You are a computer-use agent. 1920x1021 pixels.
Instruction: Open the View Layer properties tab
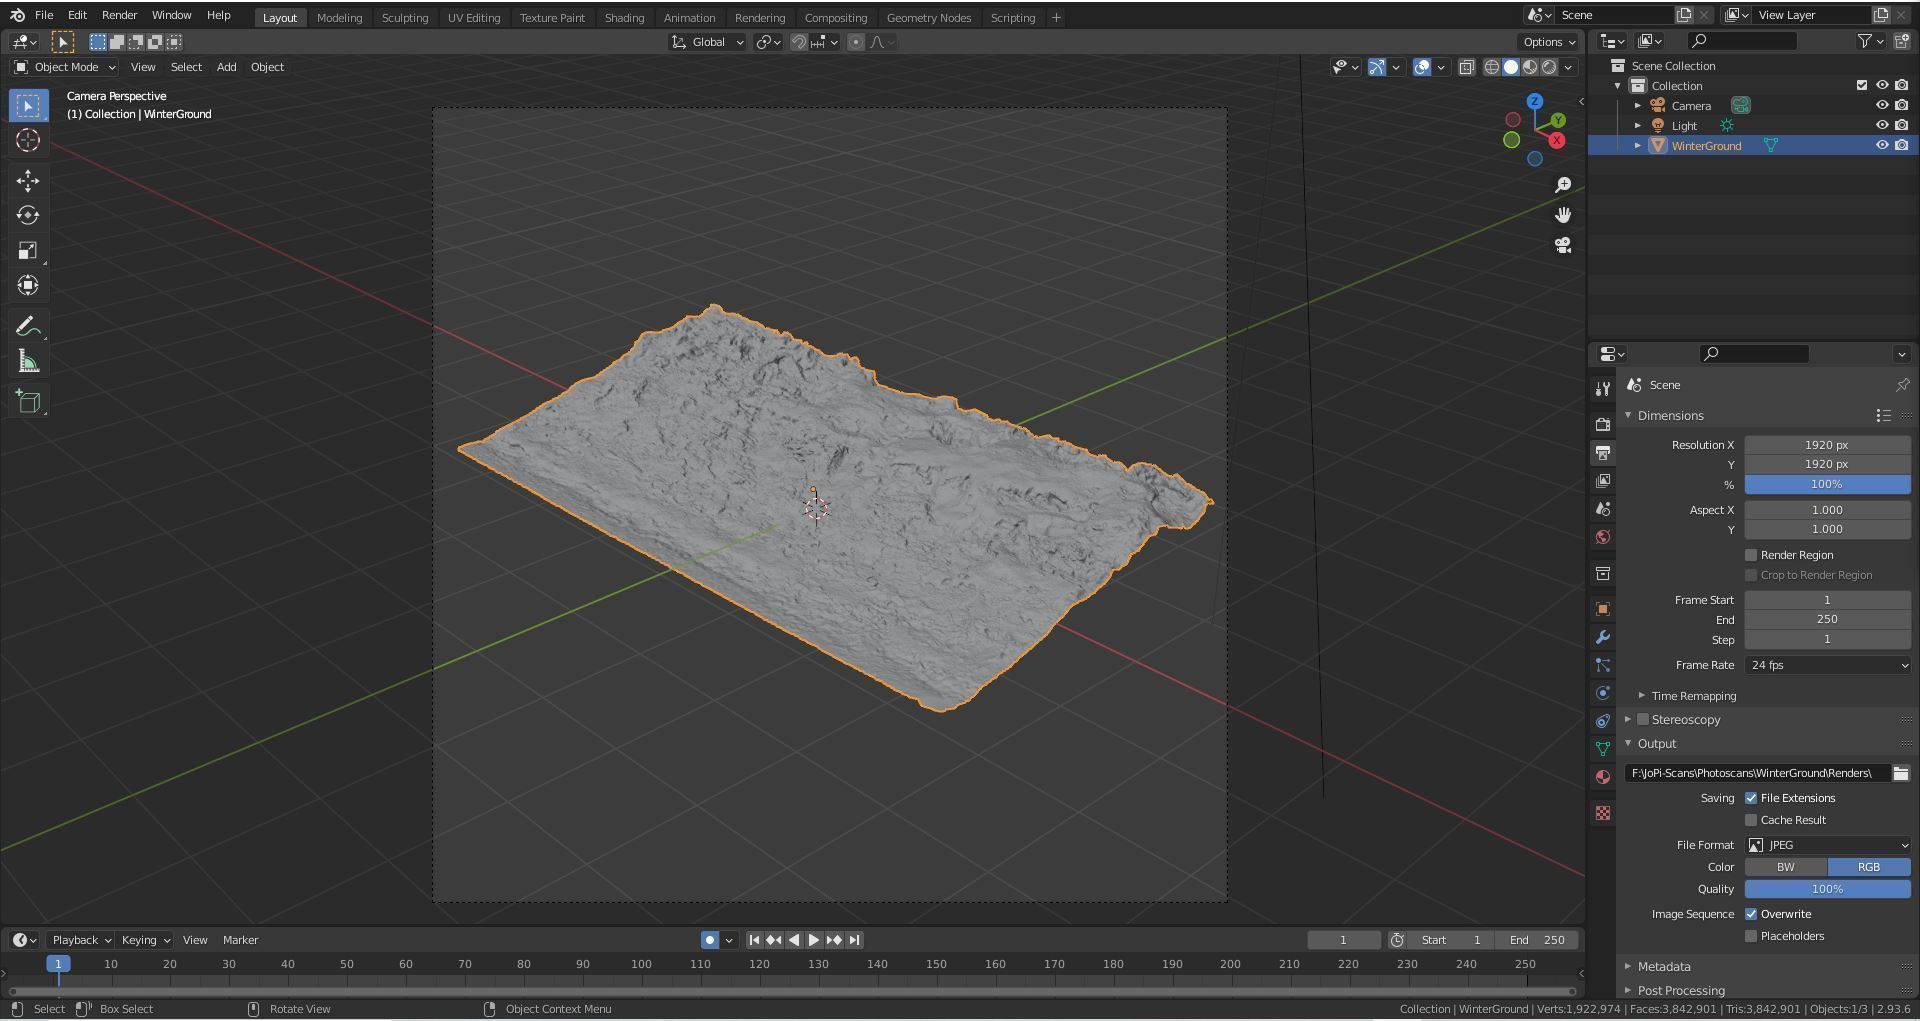[1603, 481]
